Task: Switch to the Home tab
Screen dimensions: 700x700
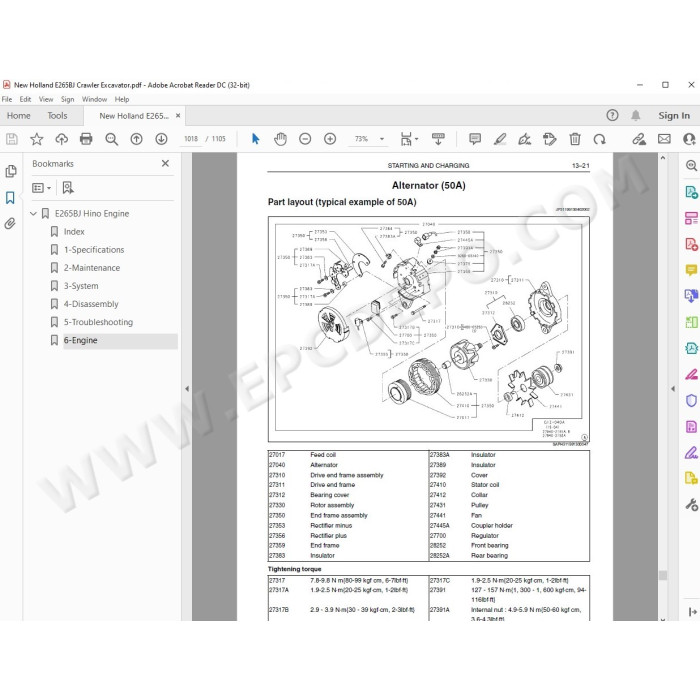Action: (x=19, y=116)
